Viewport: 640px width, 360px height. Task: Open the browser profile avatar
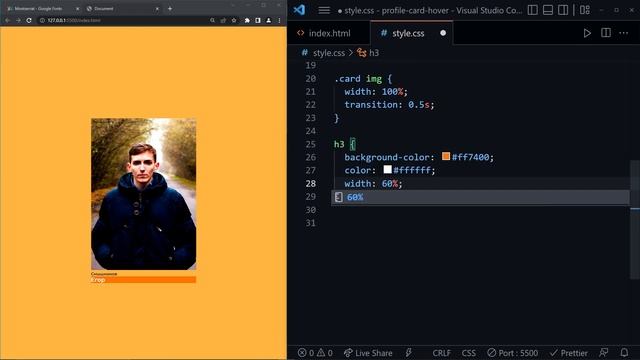click(x=269, y=20)
